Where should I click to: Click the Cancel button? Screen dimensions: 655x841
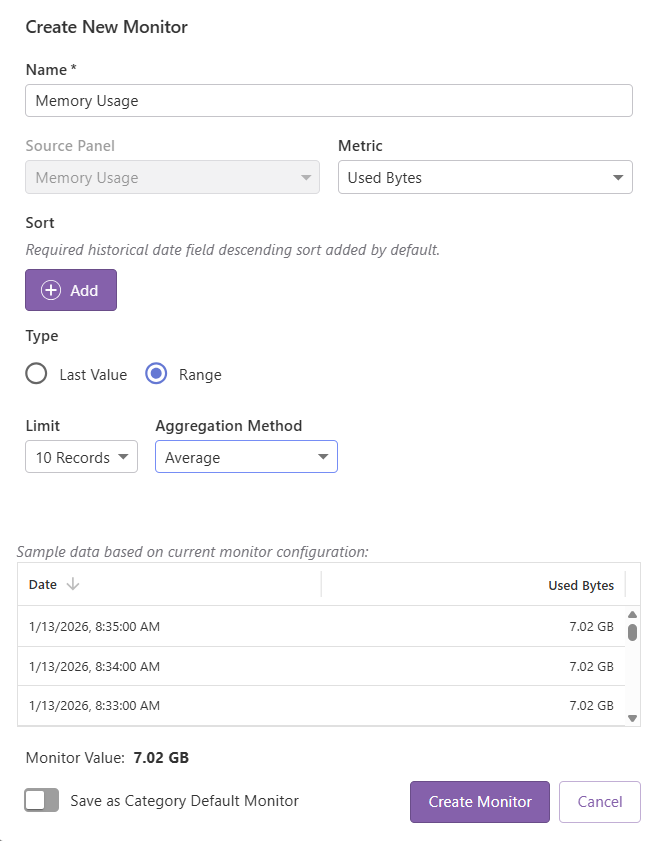[x=599, y=801]
